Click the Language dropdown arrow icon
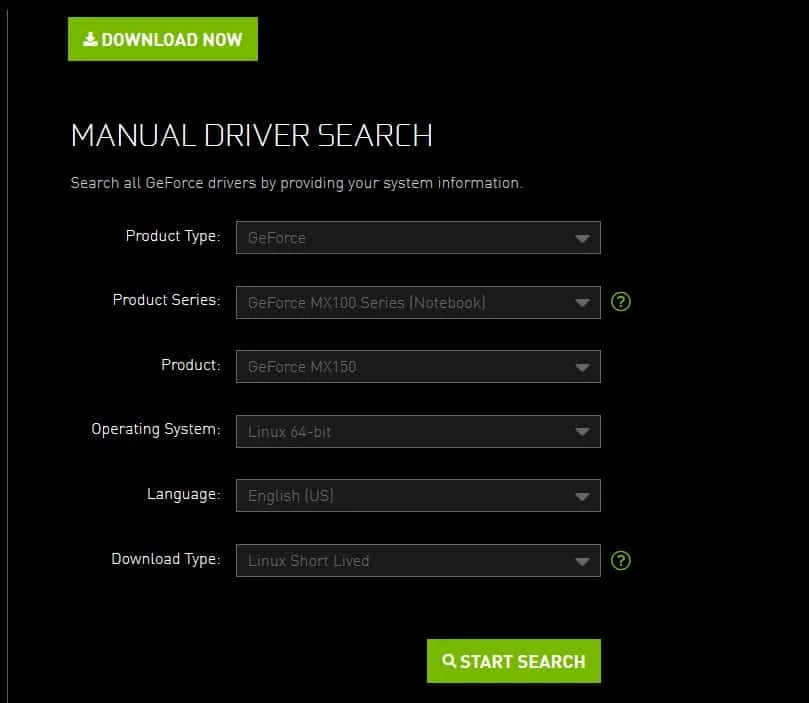809x703 pixels. point(583,495)
